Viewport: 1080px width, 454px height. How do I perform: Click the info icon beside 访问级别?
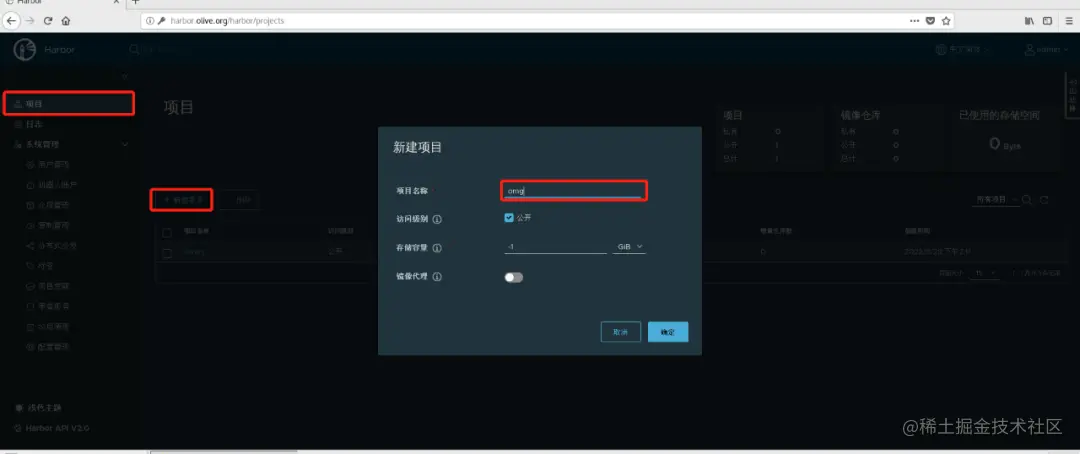(437, 219)
